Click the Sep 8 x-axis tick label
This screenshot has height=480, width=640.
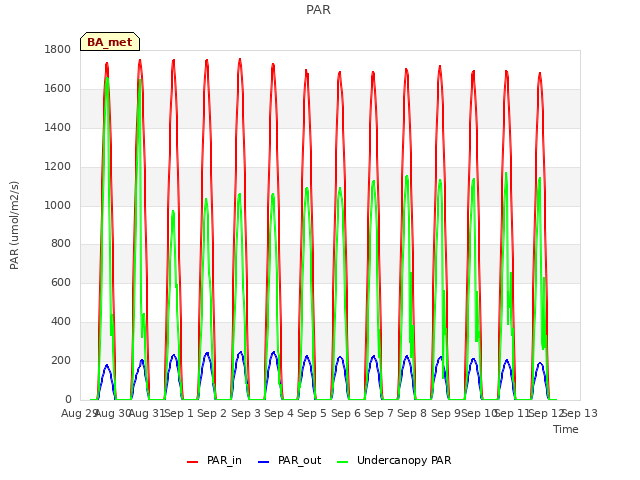[x=412, y=413]
